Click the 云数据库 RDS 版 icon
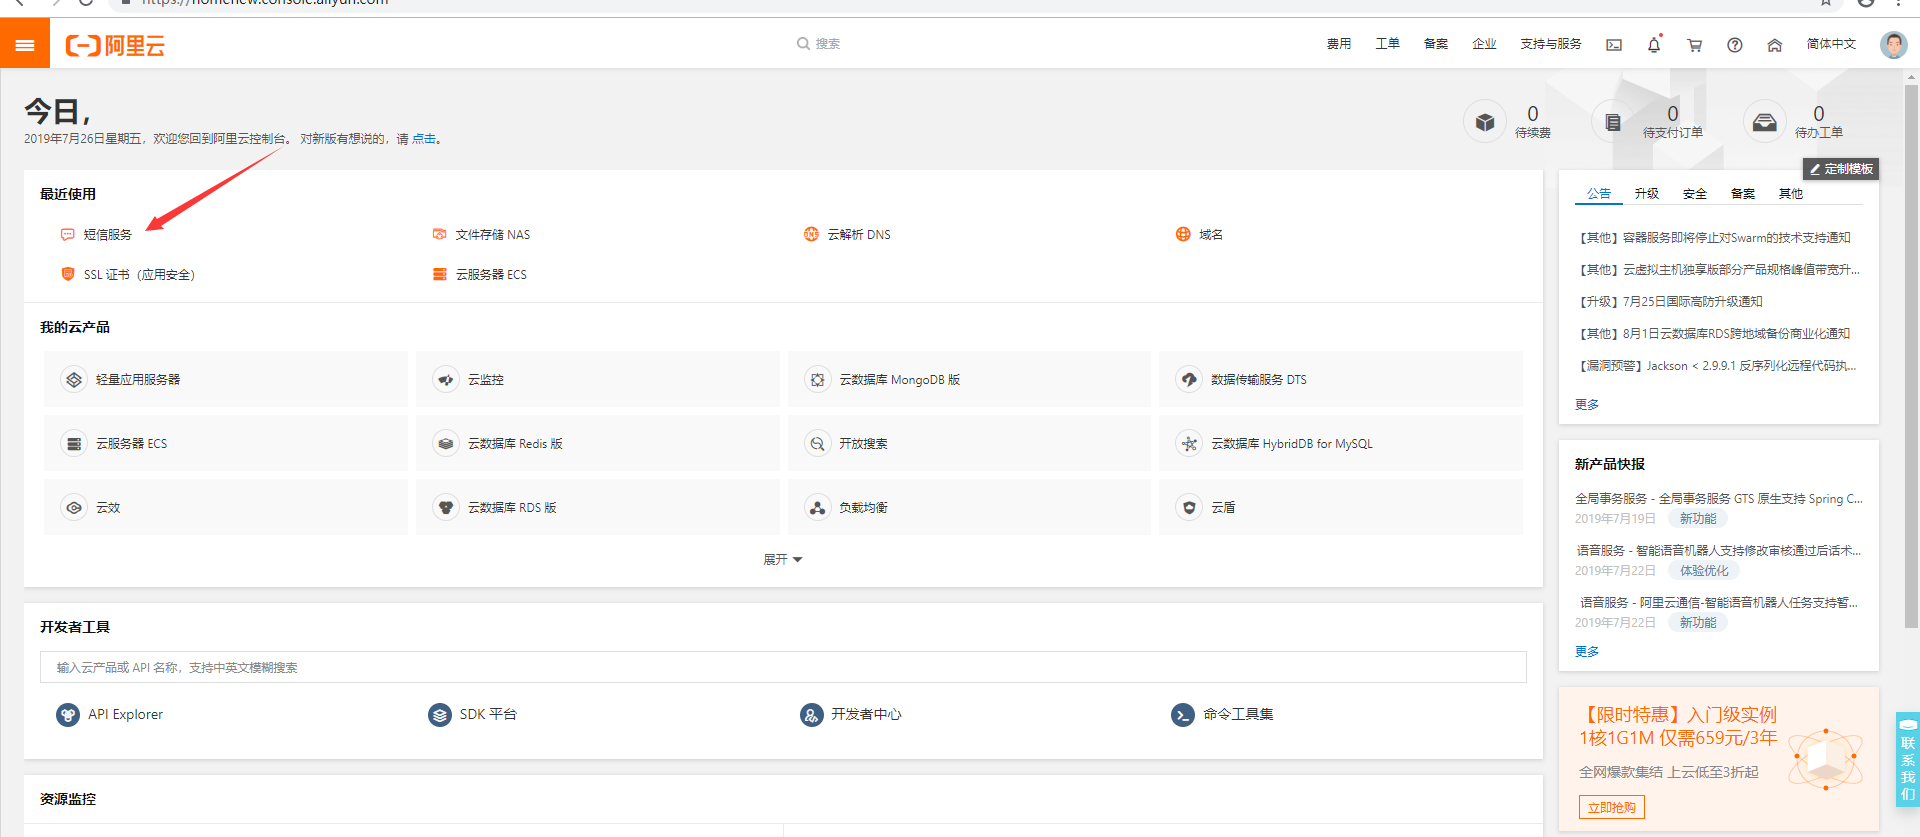Image resolution: width=1920 pixels, height=837 pixels. 446,508
